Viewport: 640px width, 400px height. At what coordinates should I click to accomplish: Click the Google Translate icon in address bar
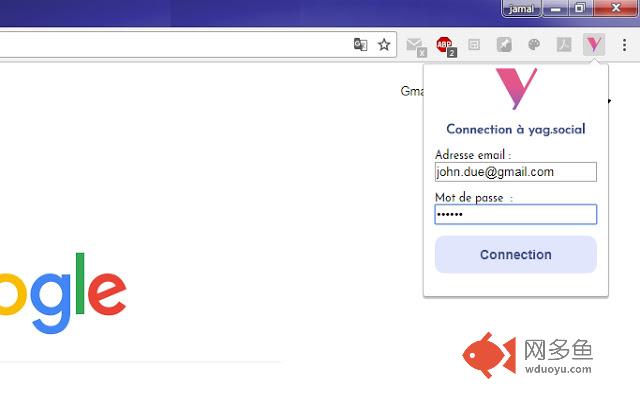[x=360, y=44]
